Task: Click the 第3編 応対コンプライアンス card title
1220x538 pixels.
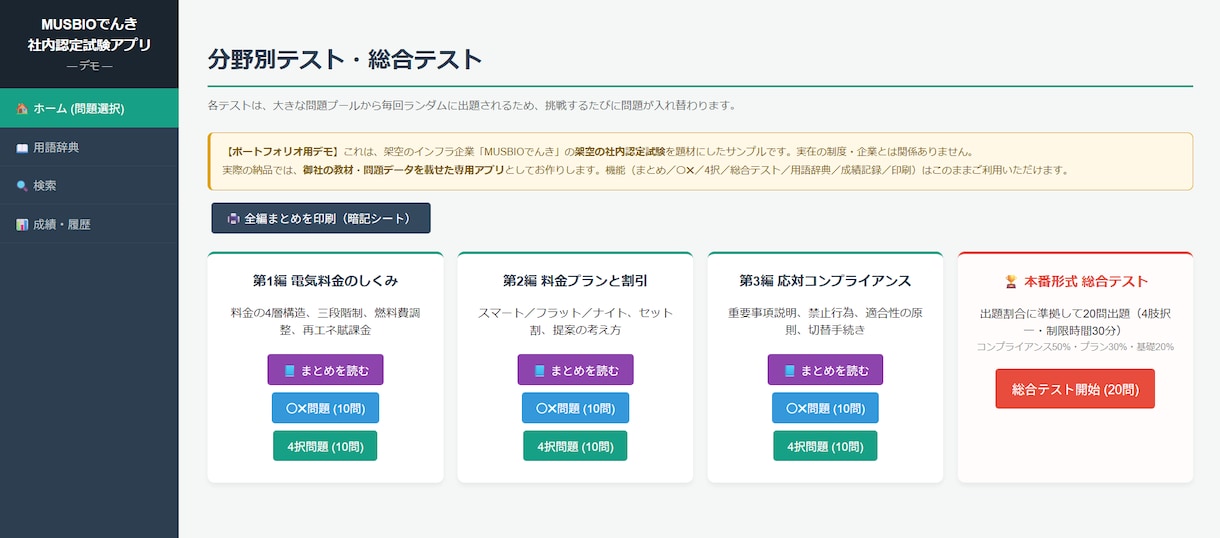Action: pos(825,281)
